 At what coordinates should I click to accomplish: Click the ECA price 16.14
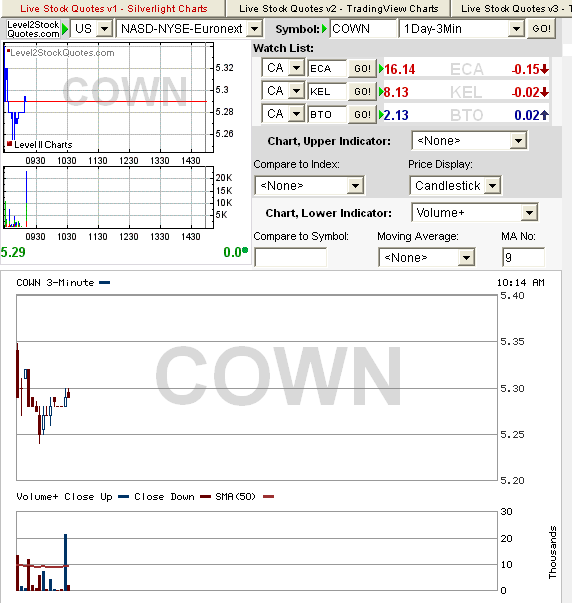[400, 69]
